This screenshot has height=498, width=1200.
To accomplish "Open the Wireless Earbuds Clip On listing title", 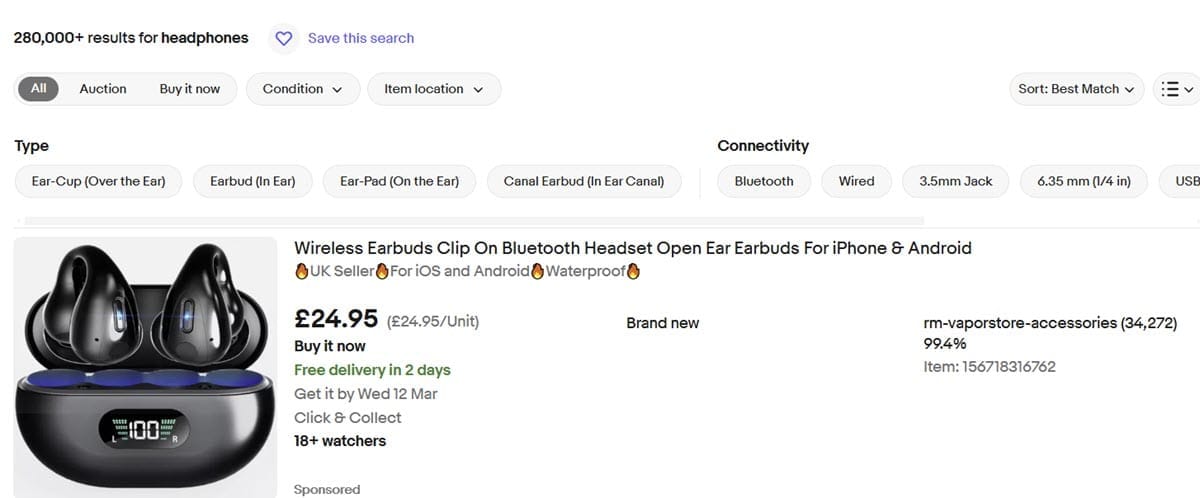I will [x=632, y=248].
